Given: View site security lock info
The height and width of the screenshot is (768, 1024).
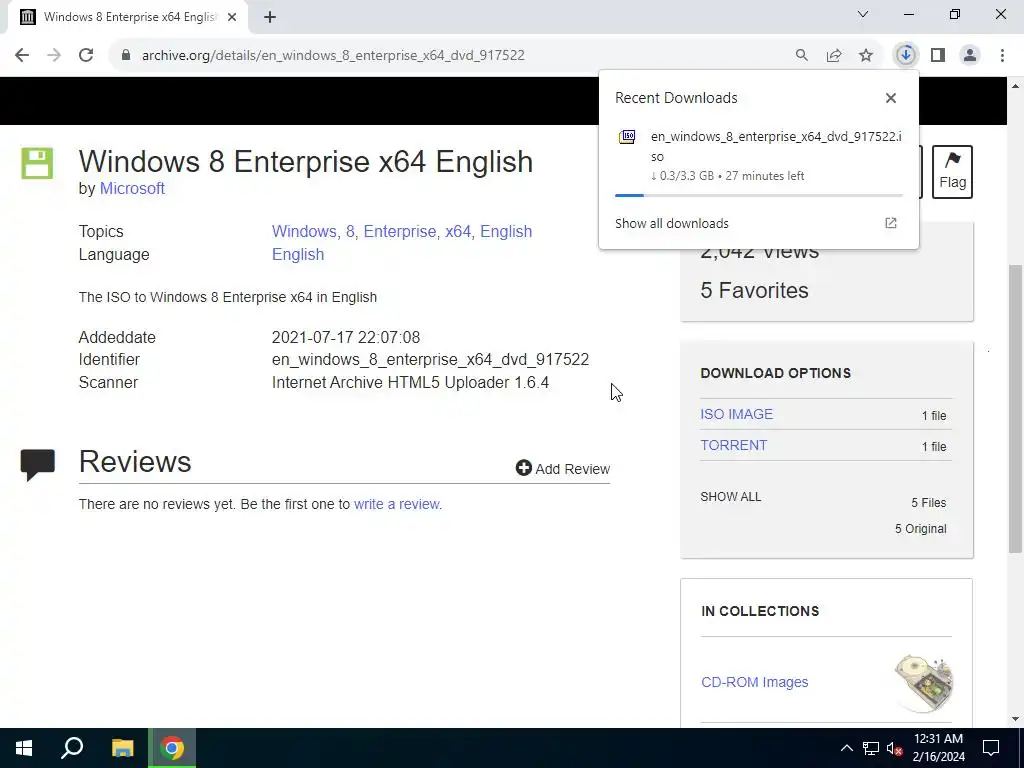Looking at the screenshot, I should click(x=126, y=55).
